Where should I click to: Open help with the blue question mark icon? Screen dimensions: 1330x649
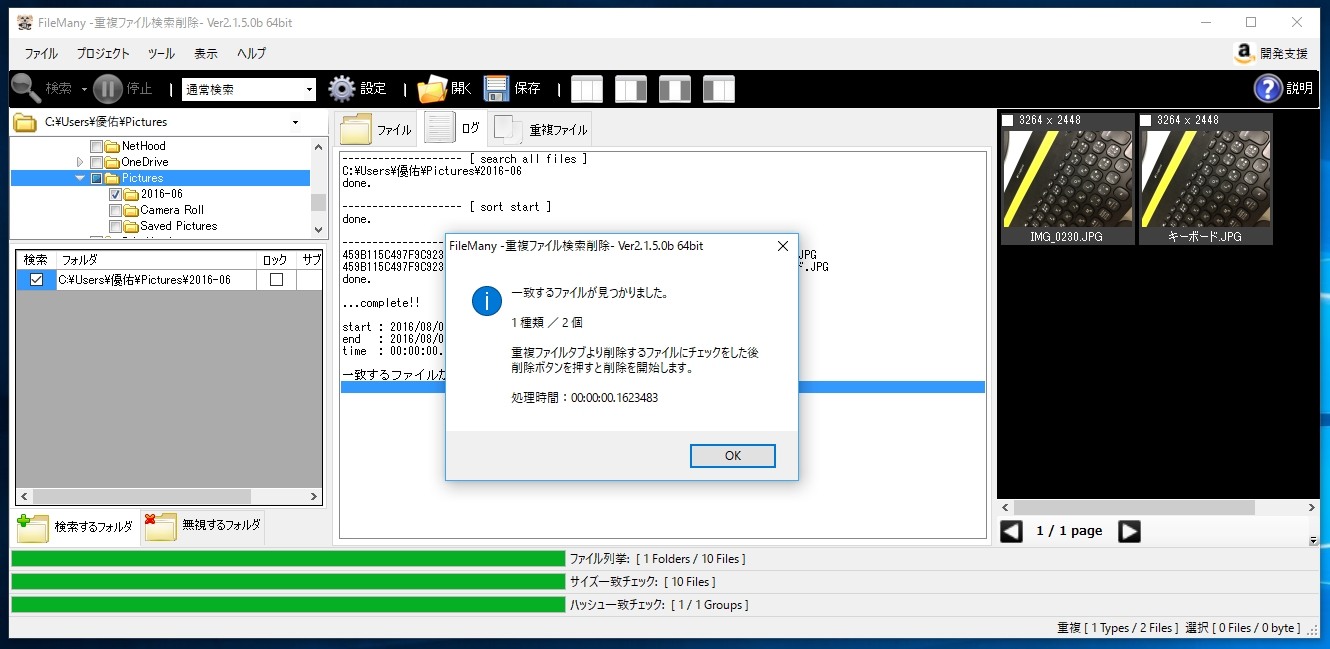(1268, 89)
